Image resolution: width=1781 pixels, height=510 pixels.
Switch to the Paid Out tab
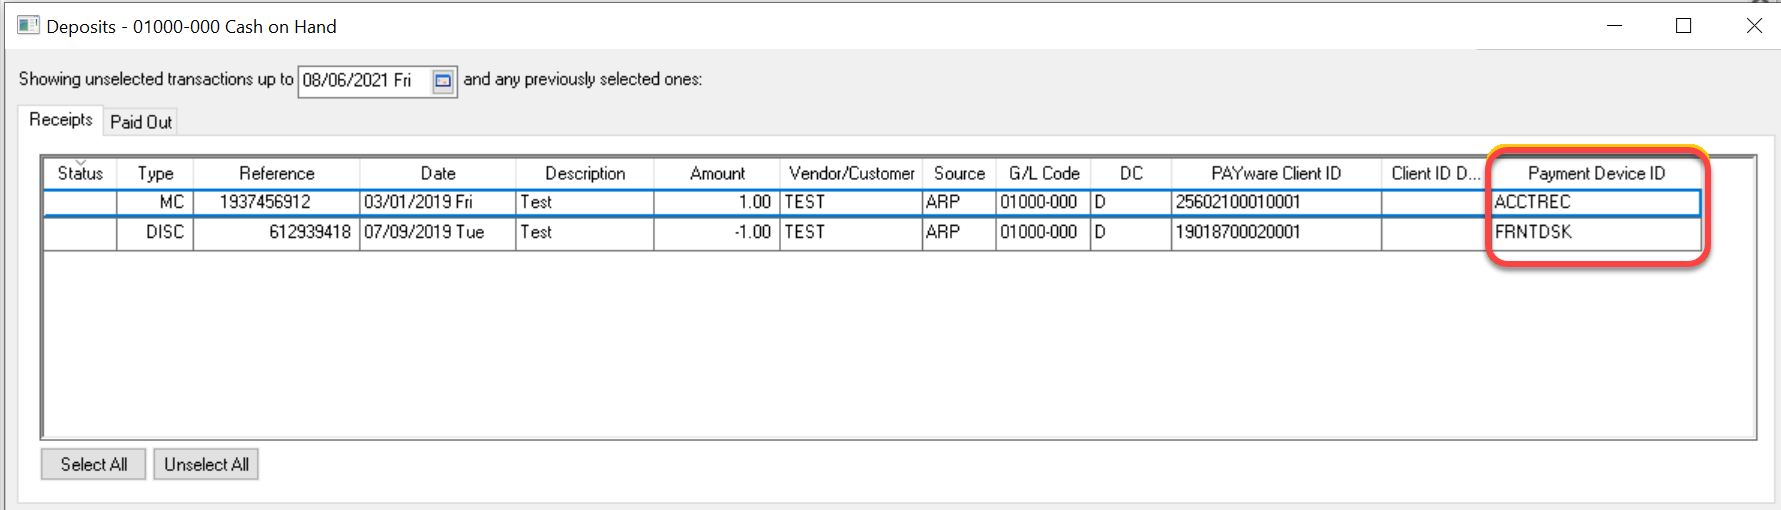141,122
